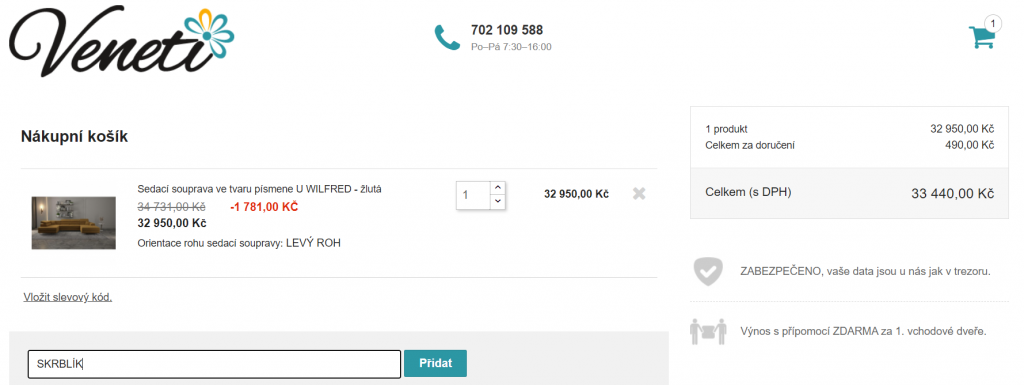Open the sofa product thumbnail image
The height and width of the screenshot is (385, 1024).
click(x=74, y=223)
